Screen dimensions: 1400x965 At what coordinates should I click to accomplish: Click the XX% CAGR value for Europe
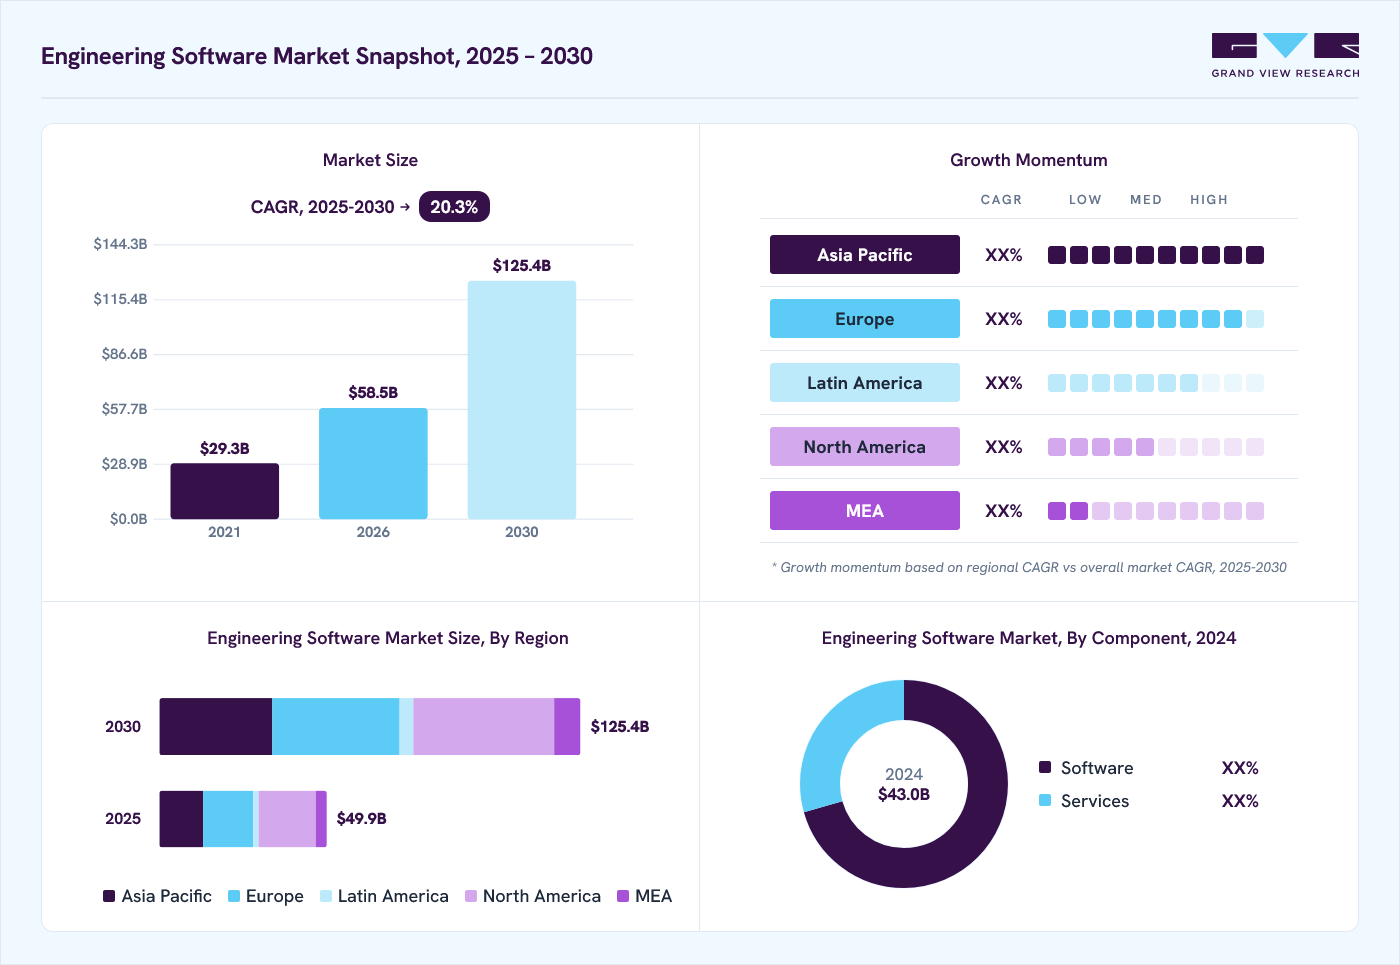1004,319
